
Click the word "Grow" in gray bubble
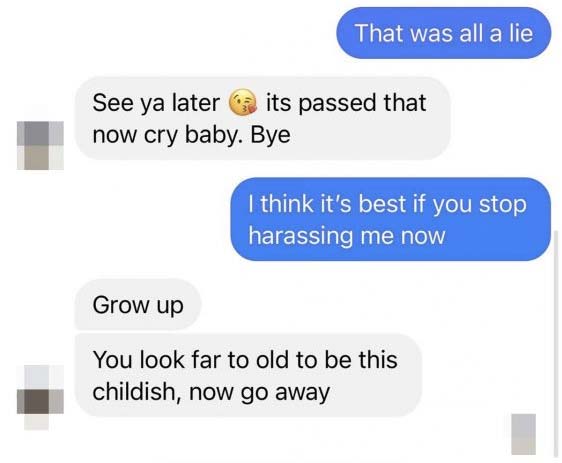(121, 305)
